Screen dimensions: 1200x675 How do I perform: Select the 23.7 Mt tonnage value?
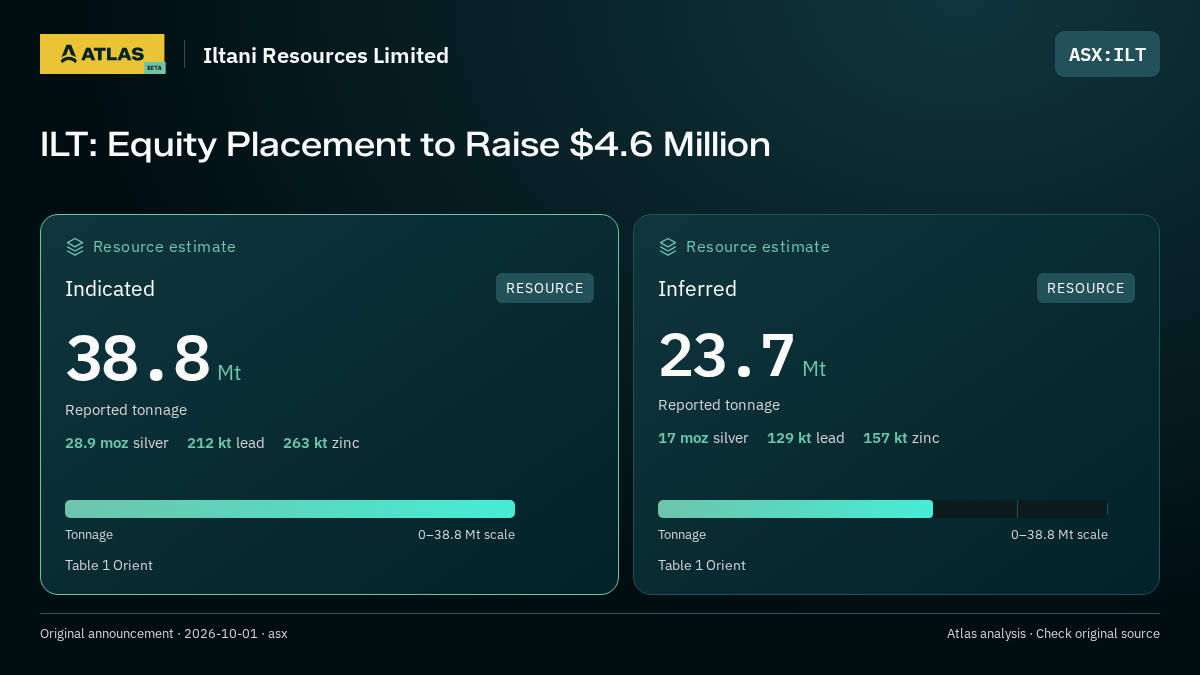click(742, 355)
